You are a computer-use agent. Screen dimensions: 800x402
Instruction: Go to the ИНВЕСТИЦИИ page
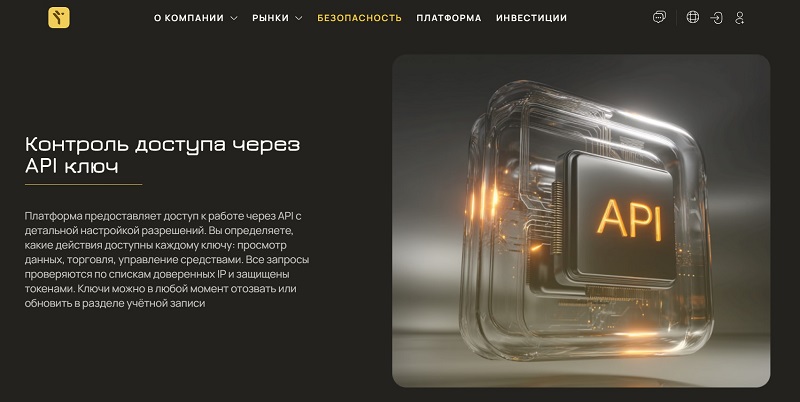[x=531, y=18]
